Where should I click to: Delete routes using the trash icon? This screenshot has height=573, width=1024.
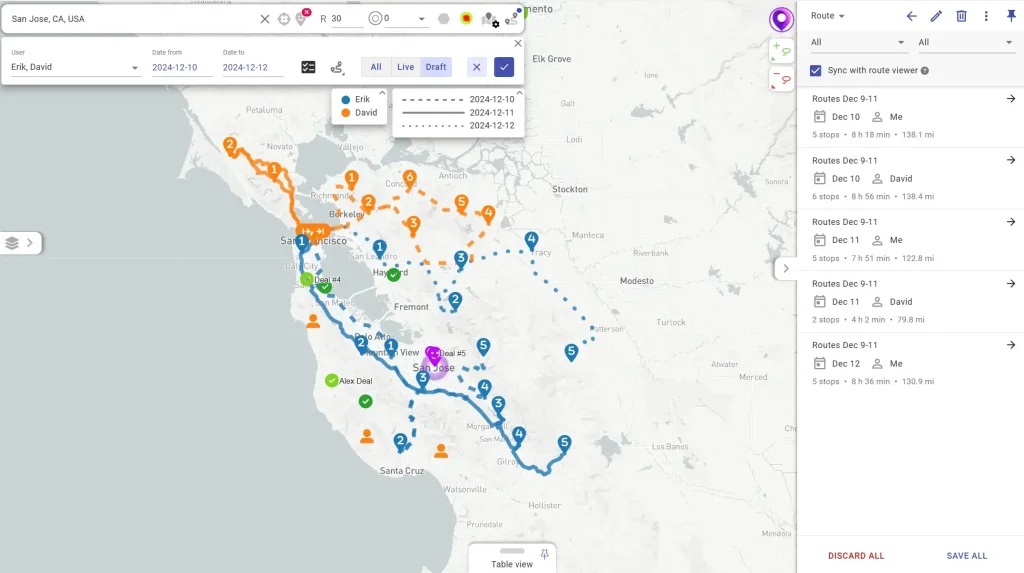pyautogui.click(x=961, y=16)
